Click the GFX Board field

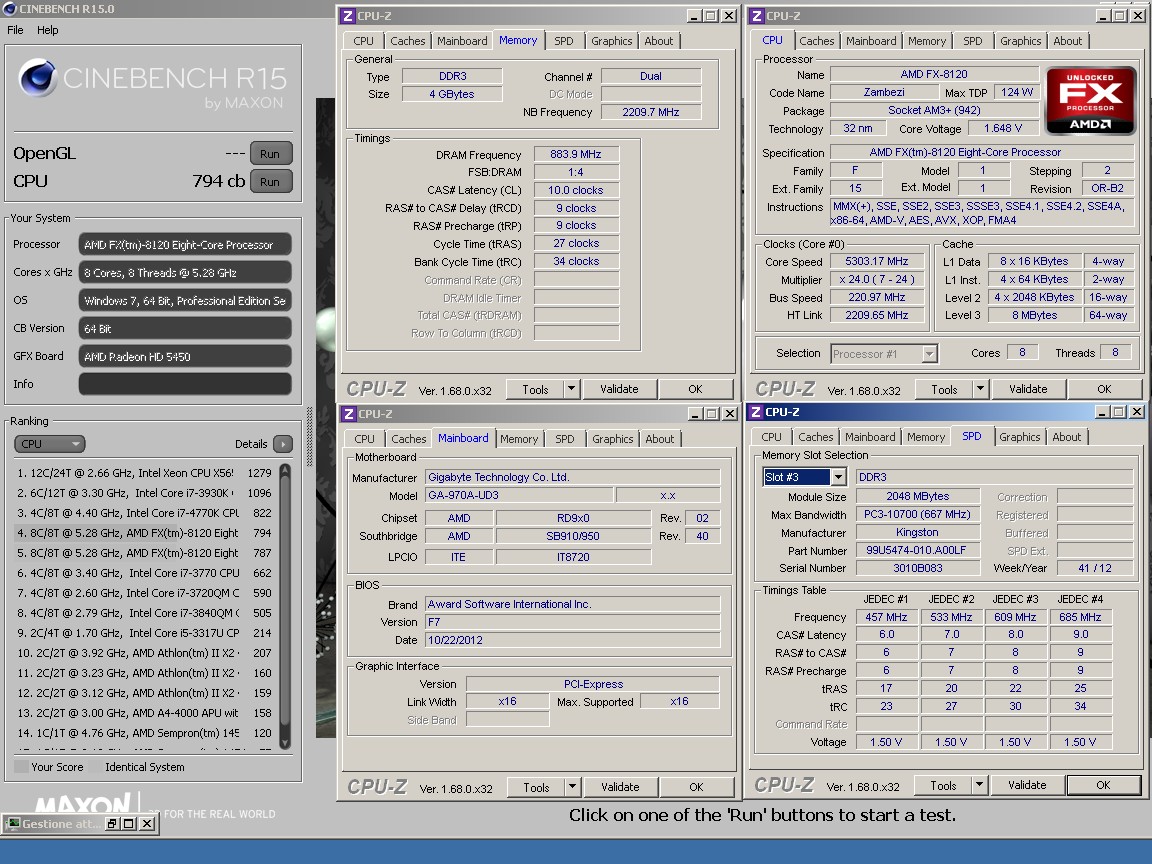[185, 356]
